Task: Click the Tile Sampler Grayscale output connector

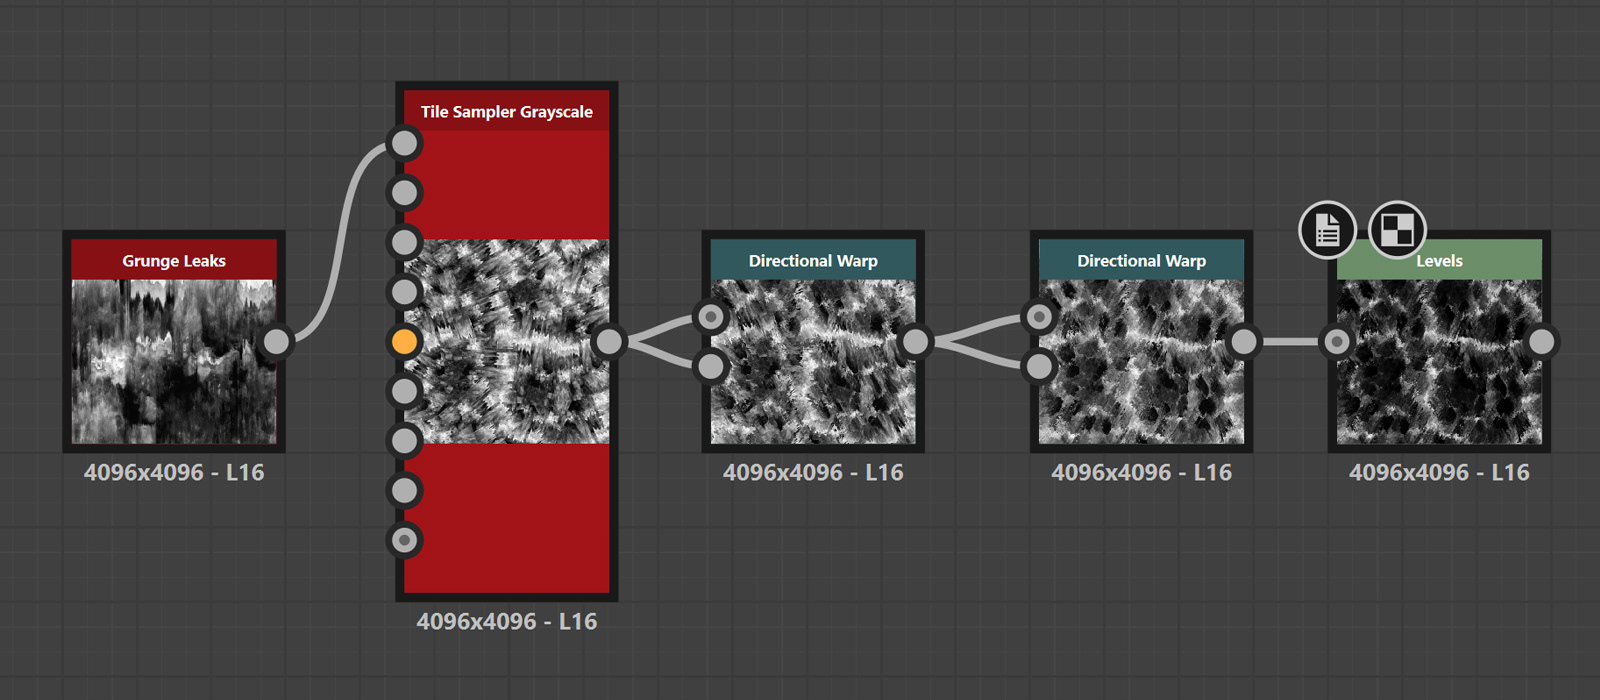Action: click(609, 342)
